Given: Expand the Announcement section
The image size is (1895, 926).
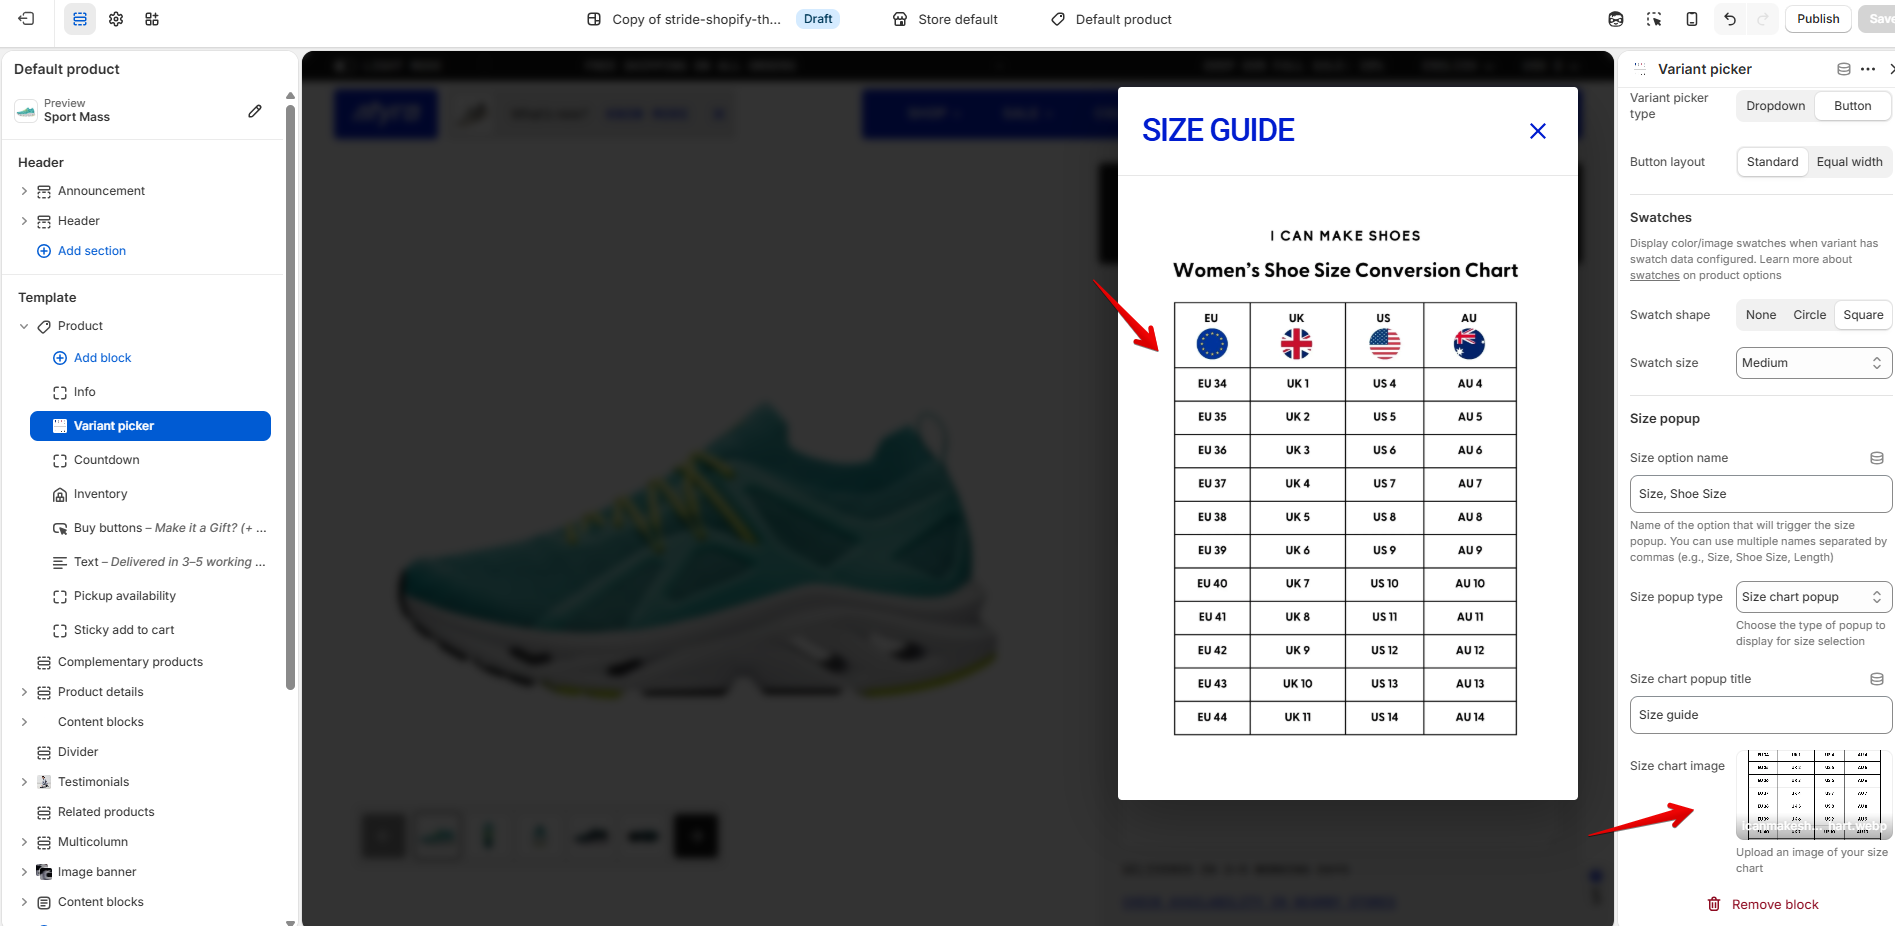Looking at the screenshot, I should (x=24, y=191).
